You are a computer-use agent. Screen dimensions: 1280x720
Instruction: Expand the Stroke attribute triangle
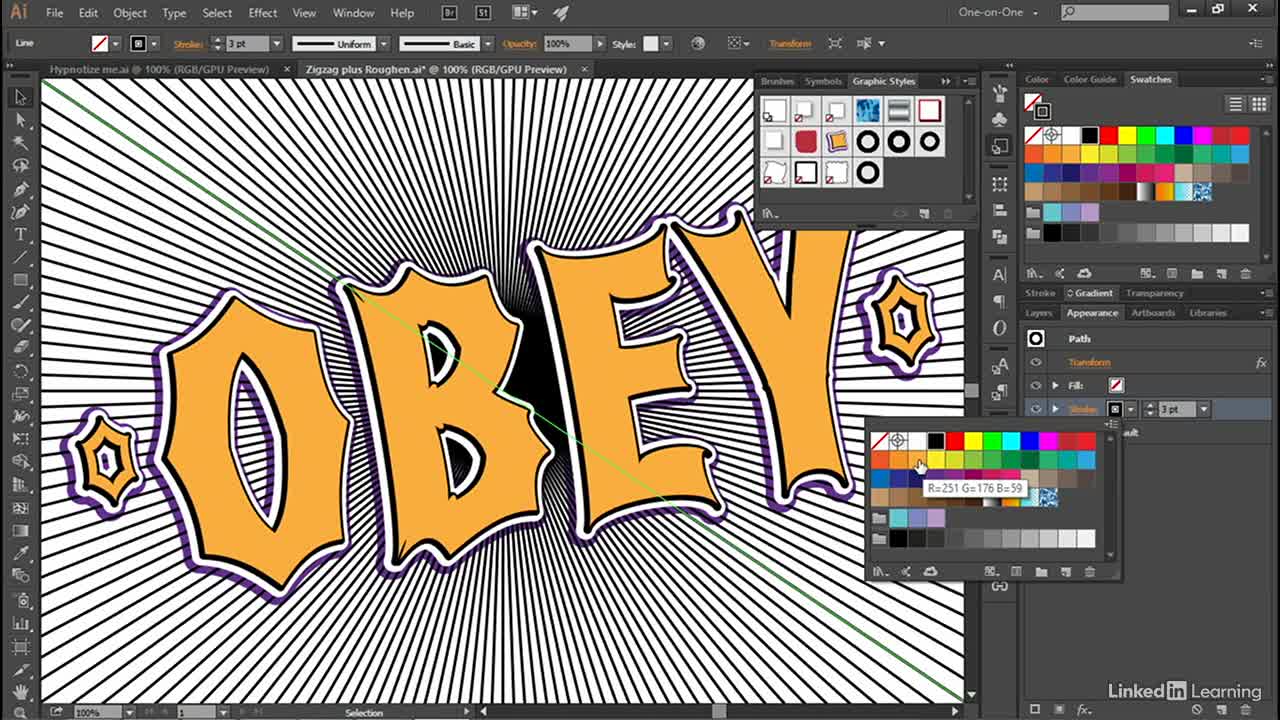[x=1055, y=409]
